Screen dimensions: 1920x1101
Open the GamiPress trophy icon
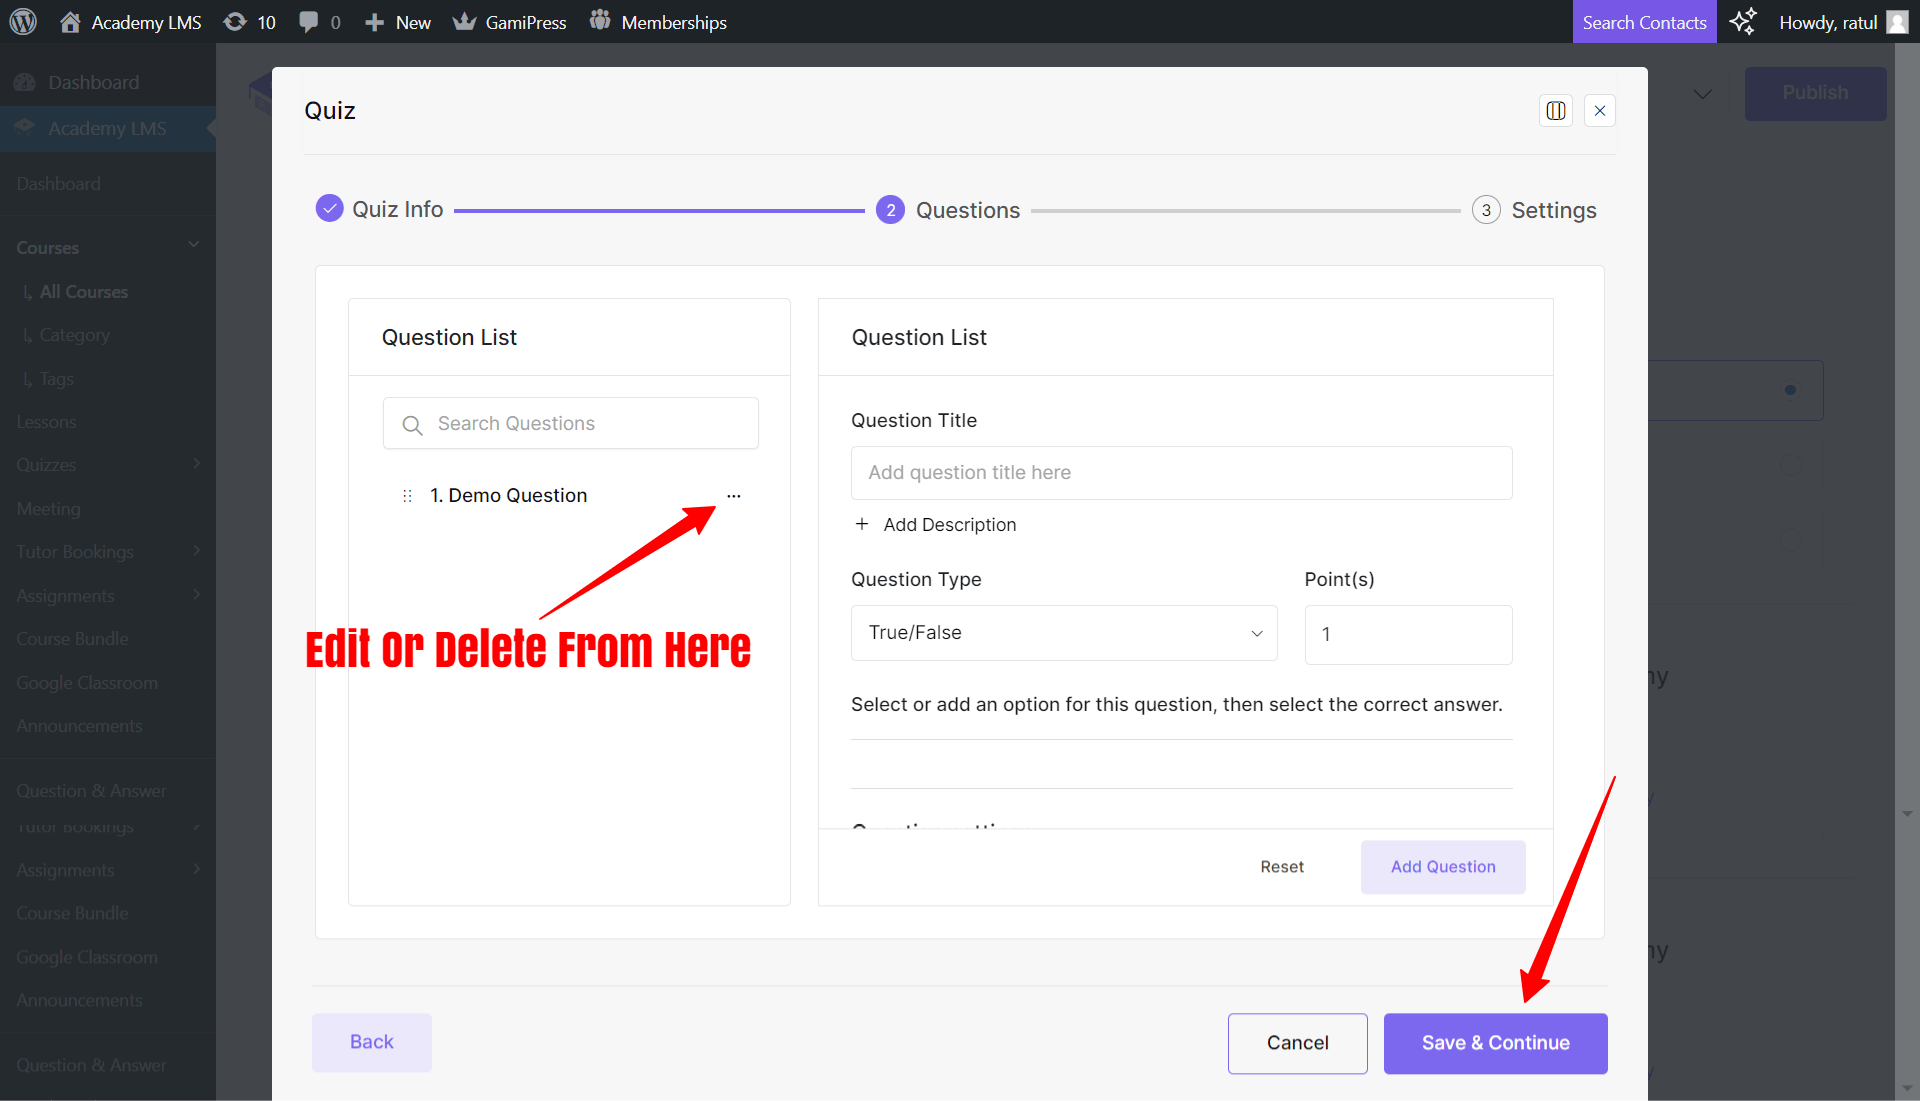[x=465, y=21]
